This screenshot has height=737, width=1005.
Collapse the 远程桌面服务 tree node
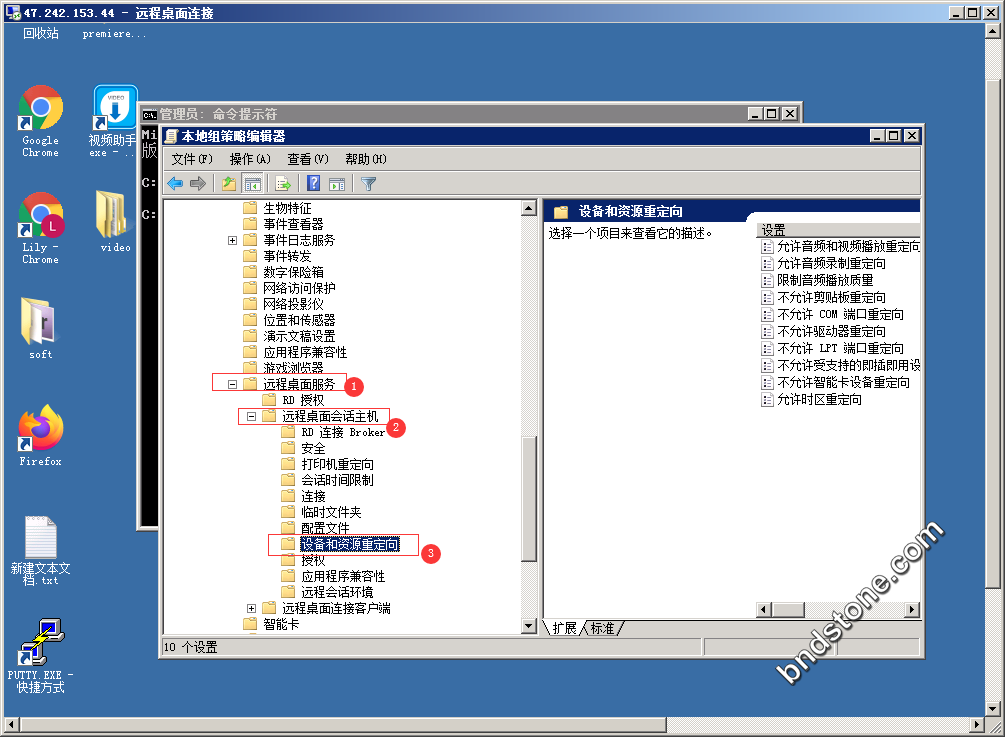(x=232, y=384)
